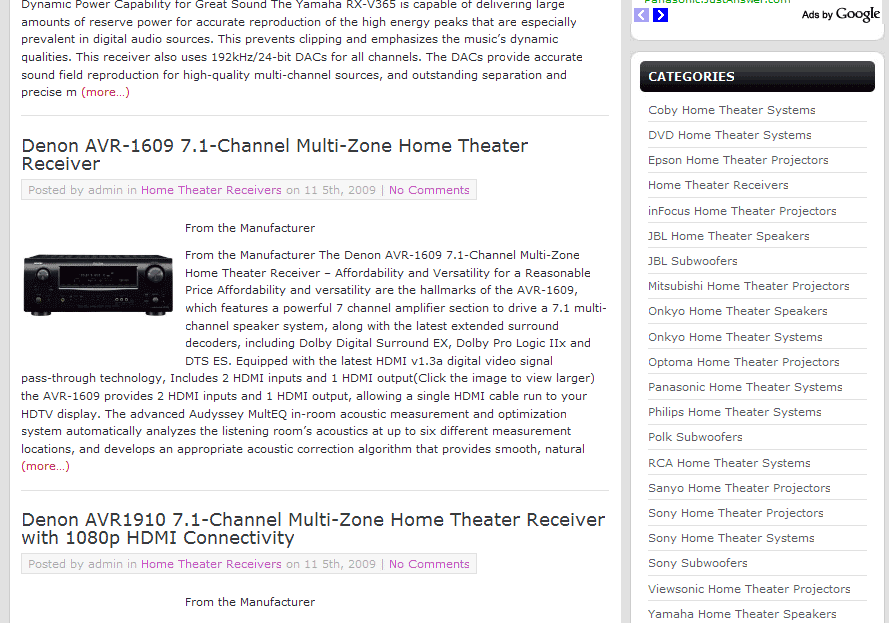Open RCA Home Theater Systems category
Viewport: 889px width, 623px height.
[729, 463]
